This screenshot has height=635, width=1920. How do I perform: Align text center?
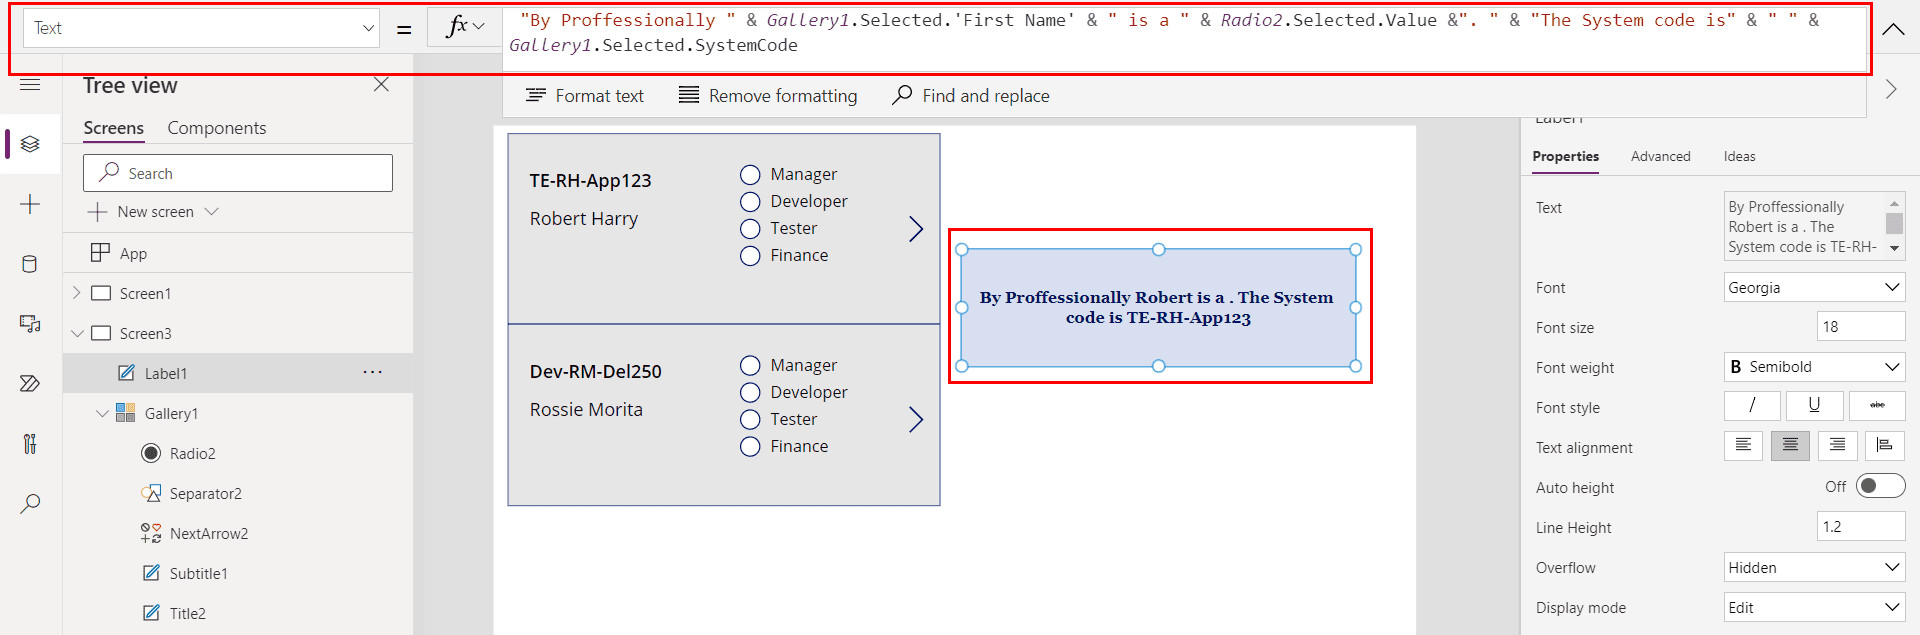pyautogui.click(x=1790, y=446)
